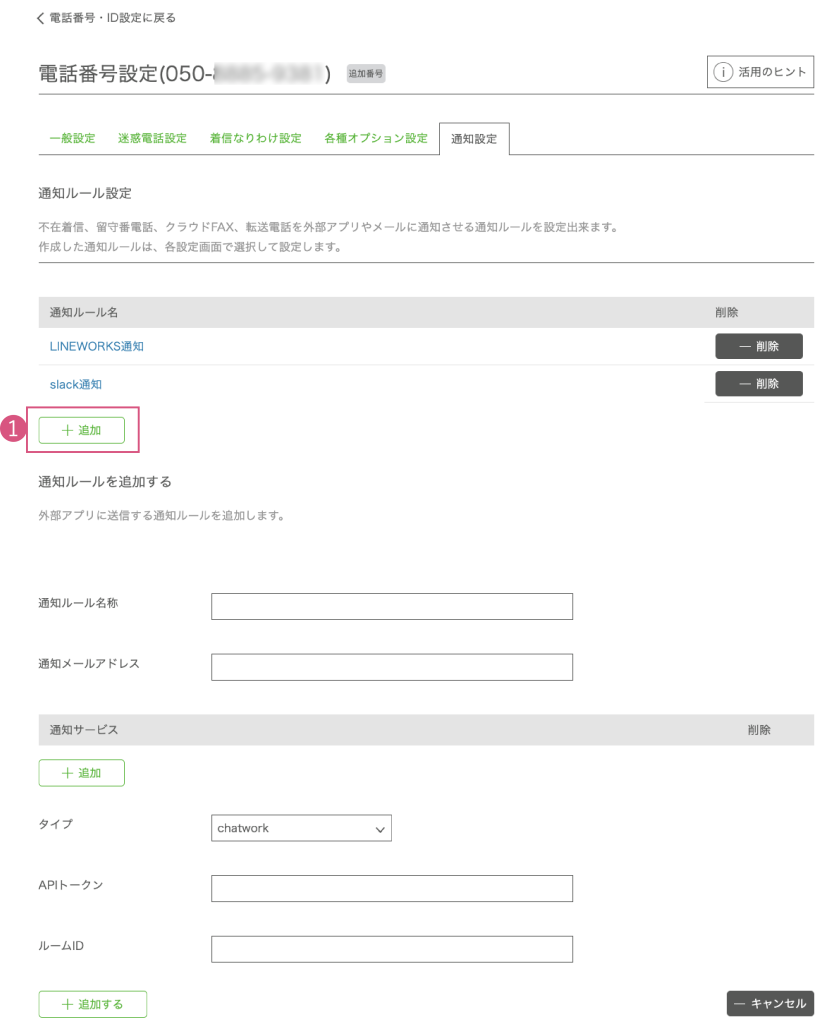Image resolution: width=827 pixels, height=1024 pixels.
Task: Select the 着信なりわけ設定 tab
Action: point(255,139)
